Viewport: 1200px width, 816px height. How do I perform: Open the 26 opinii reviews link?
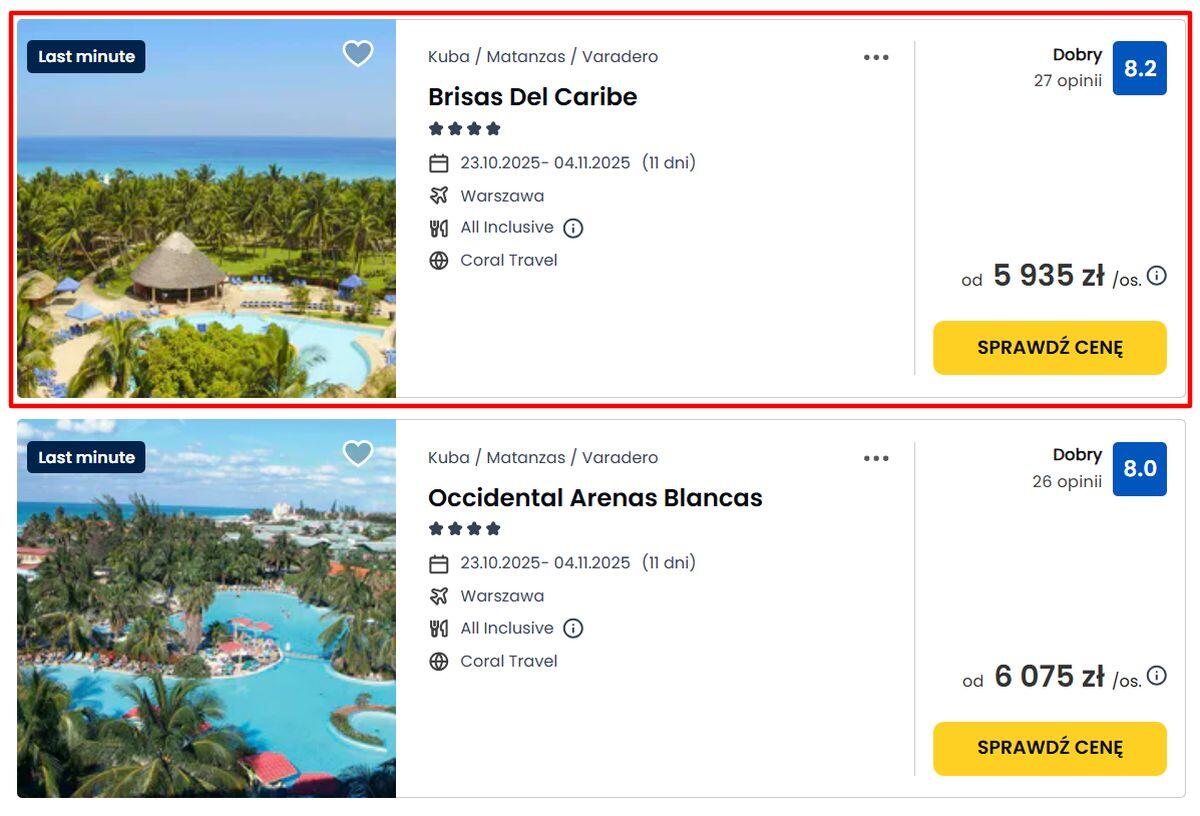1067,482
